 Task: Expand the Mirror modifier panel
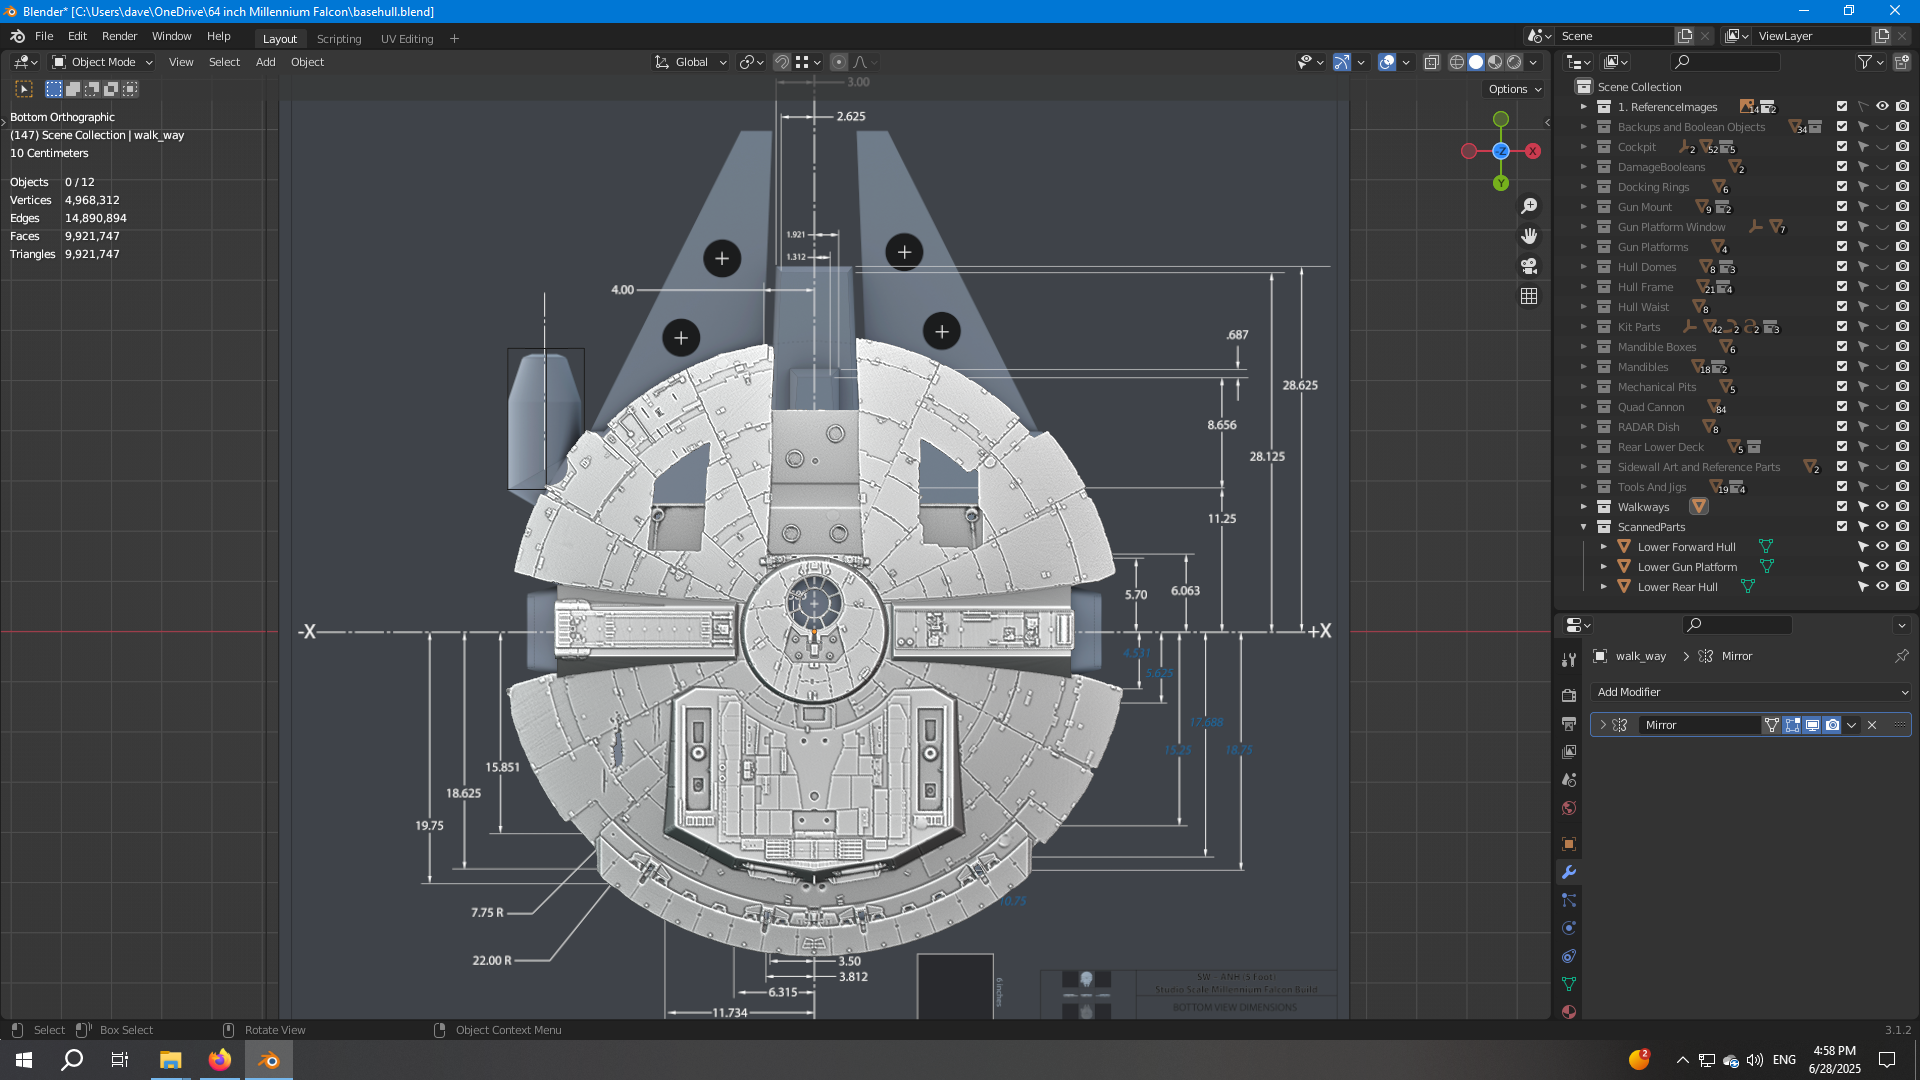click(x=1603, y=725)
